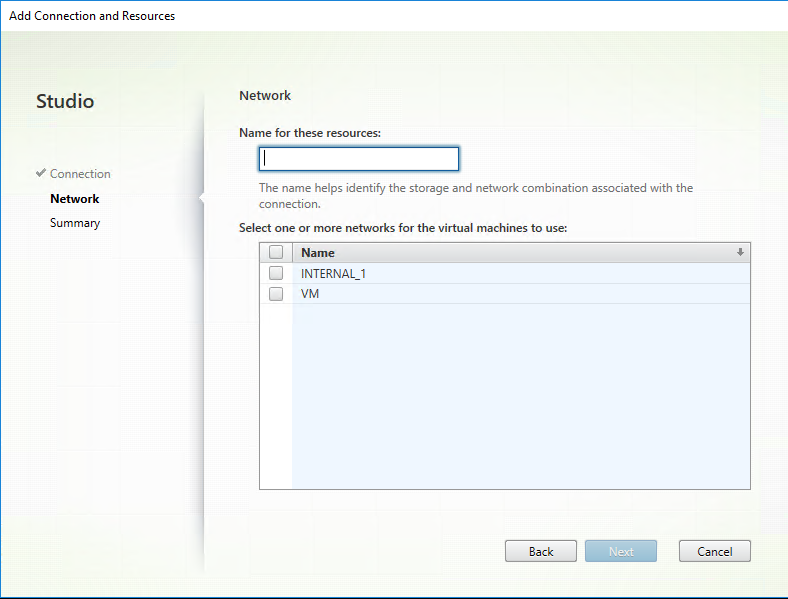
Task: Click the sort arrow in Name column
Action: pyautogui.click(x=740, y=253)
